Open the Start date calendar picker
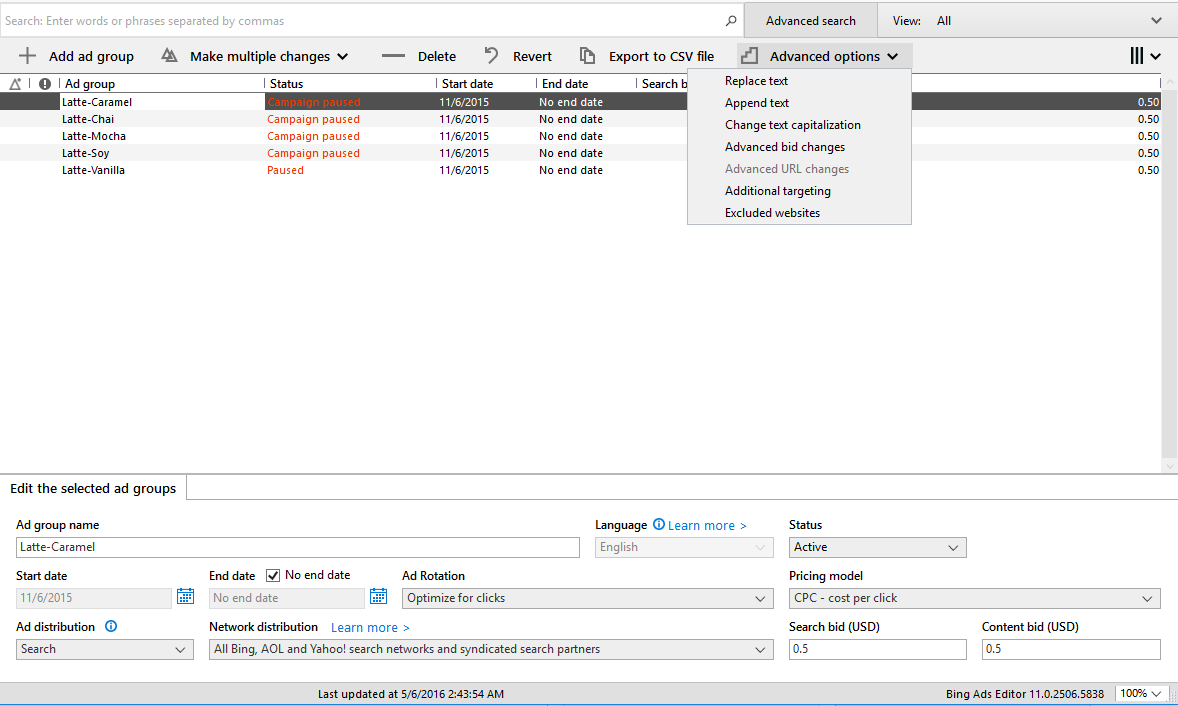Screen dimensions: 1178x706 (185, 597)
